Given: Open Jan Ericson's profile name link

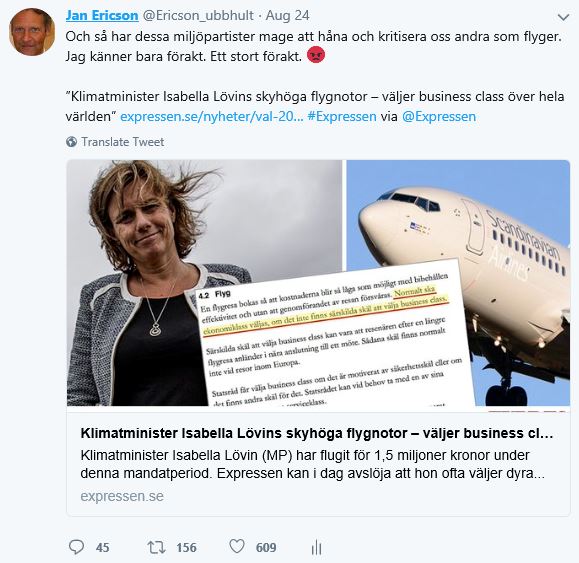Looking at the screenshot, I should [102, 16].
